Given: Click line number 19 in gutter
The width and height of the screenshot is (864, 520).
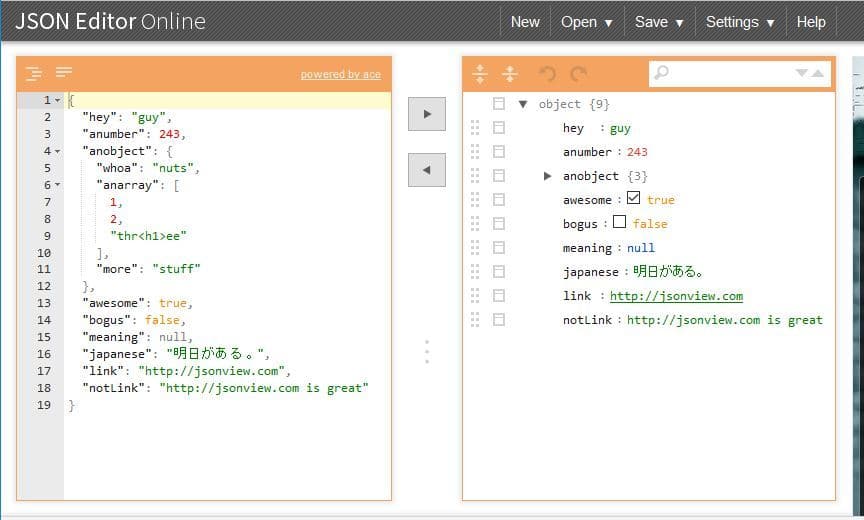Looking at the screenshot, I should [44, 405].
